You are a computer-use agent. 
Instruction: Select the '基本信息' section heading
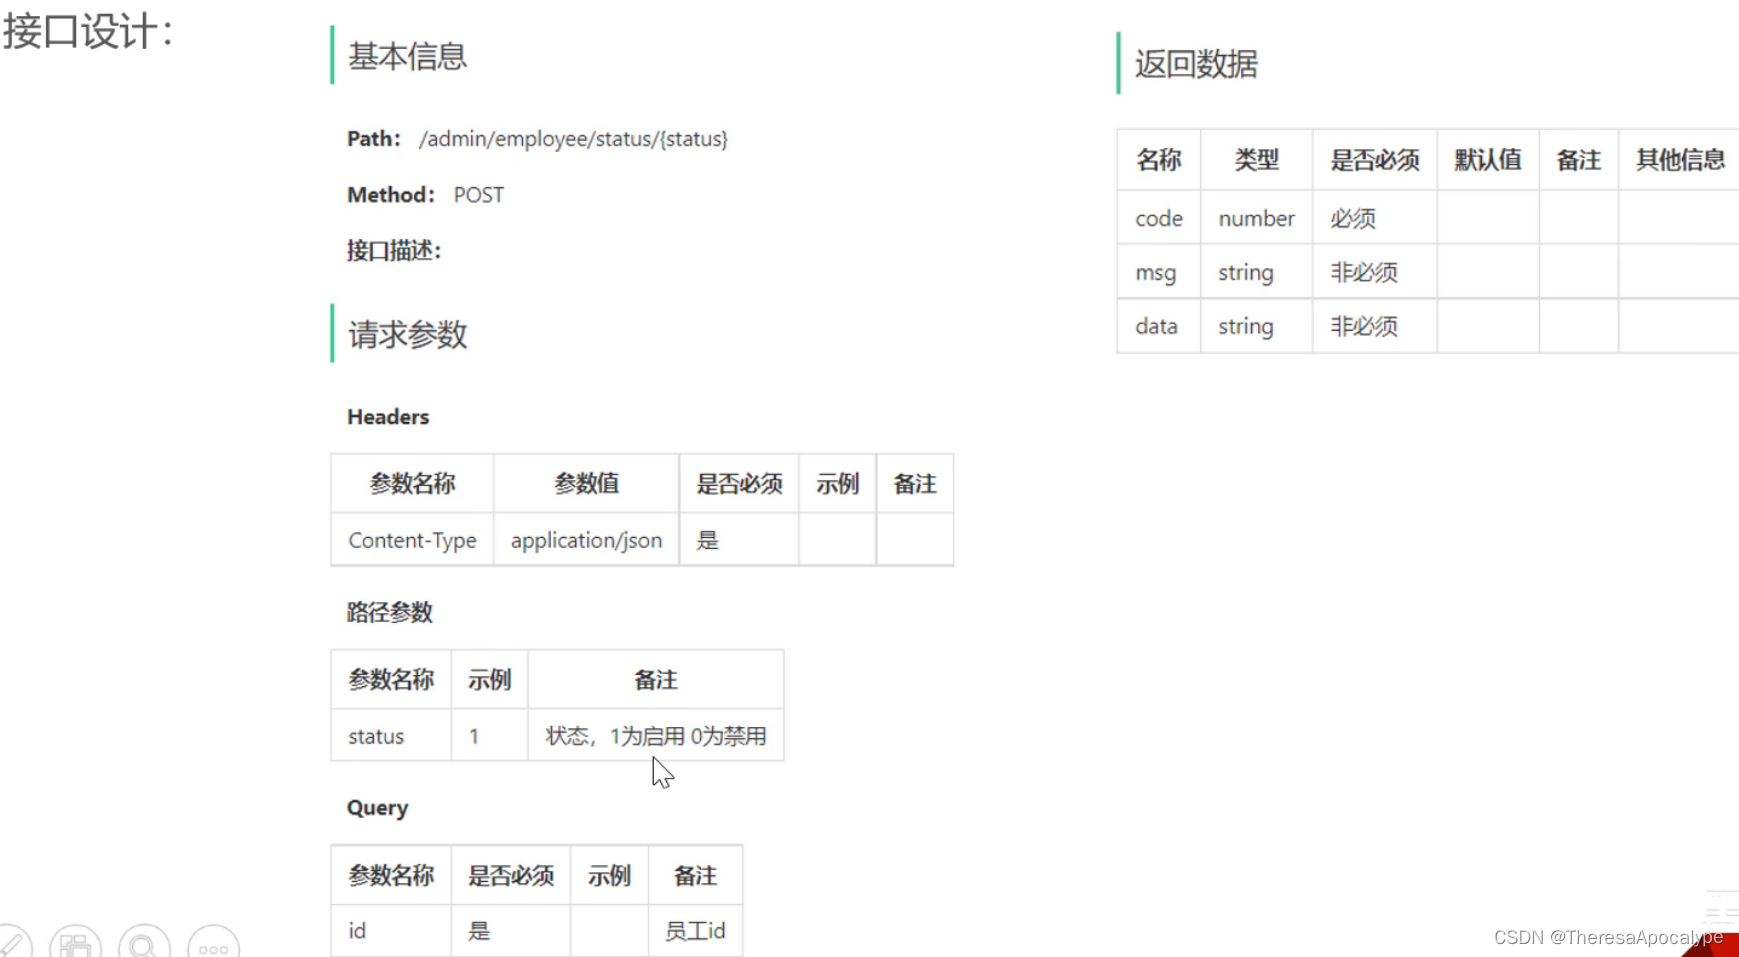point(407,56)
